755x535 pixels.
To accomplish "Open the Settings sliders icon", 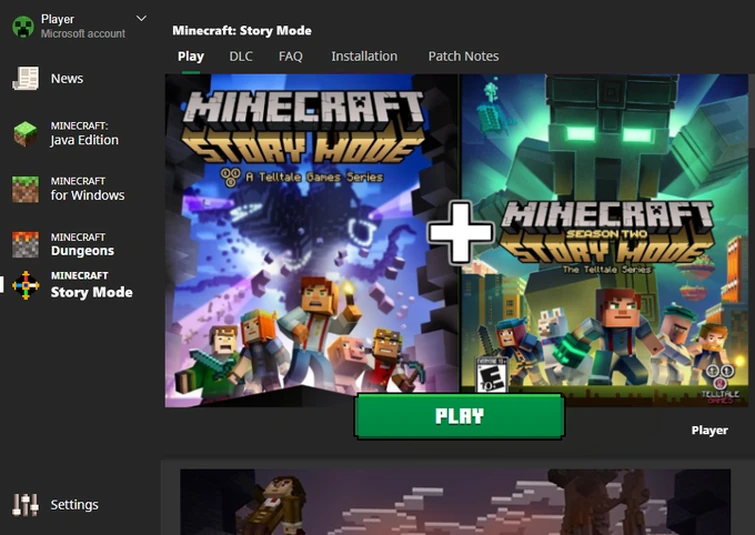I will (x=26, y=505).
